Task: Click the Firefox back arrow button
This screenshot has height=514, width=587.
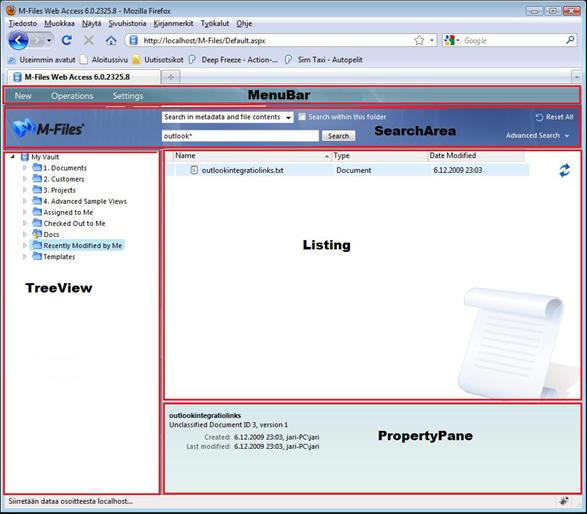Action: pyautogui.click(x=18, y=40)
